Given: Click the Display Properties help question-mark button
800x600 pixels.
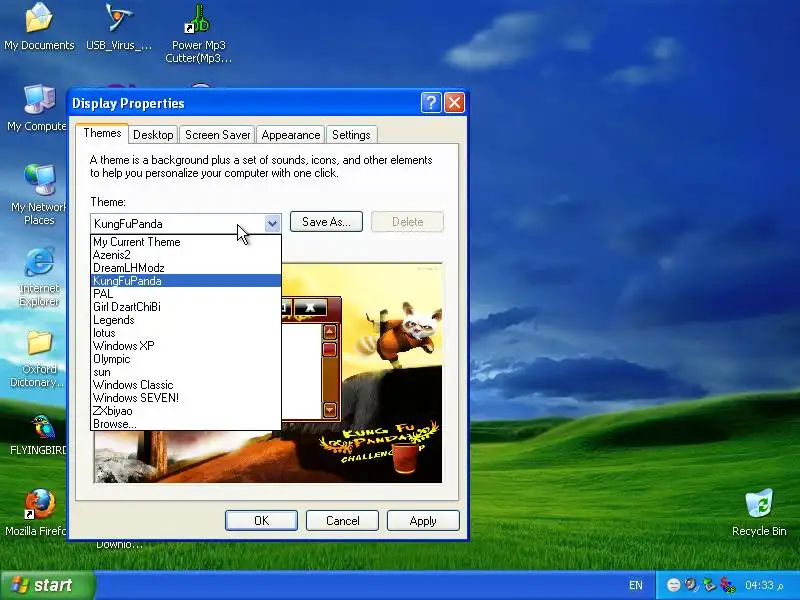Looking at the screenshot, I should (431, 103).
